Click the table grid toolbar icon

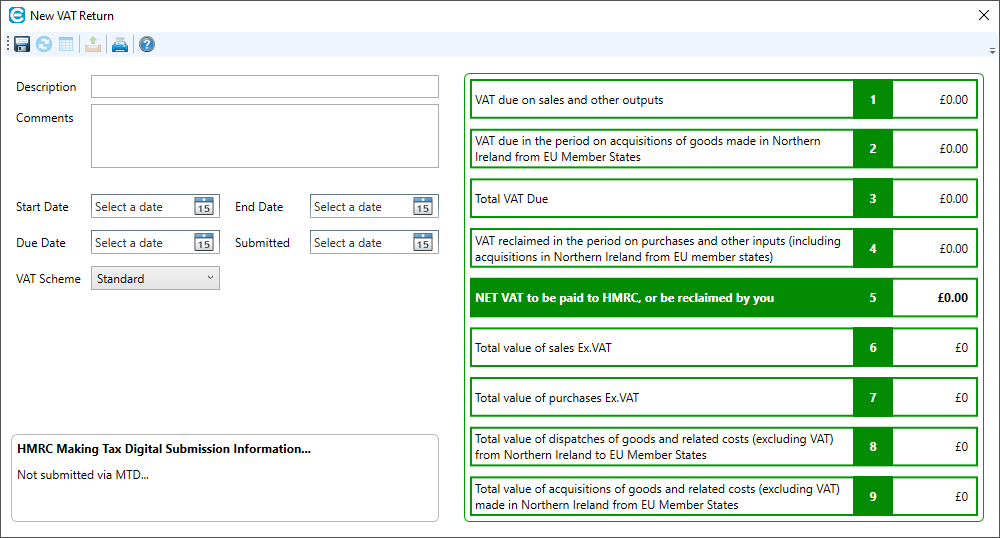pos(66,44)
